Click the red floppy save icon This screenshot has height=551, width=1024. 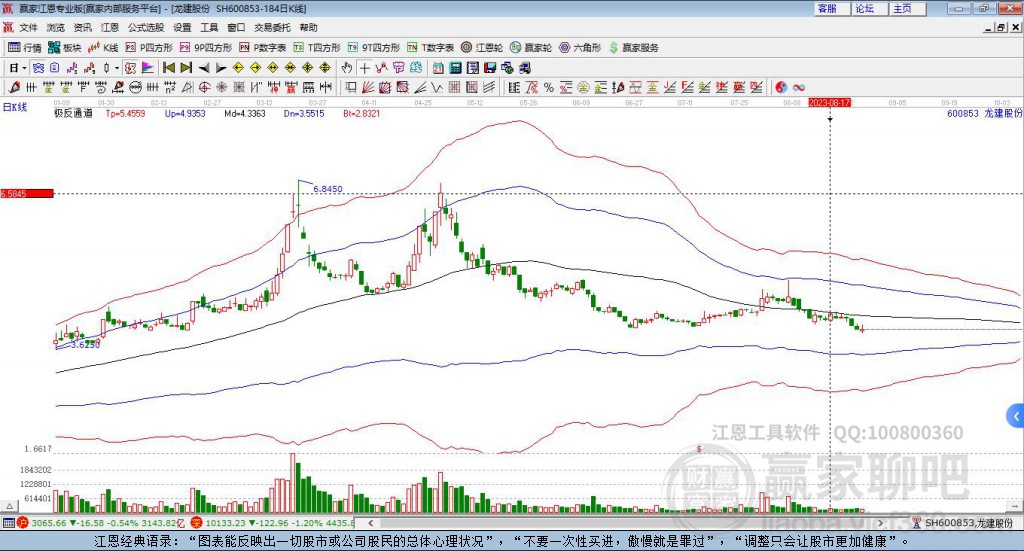pyautogui.click(x=490, y=68)
